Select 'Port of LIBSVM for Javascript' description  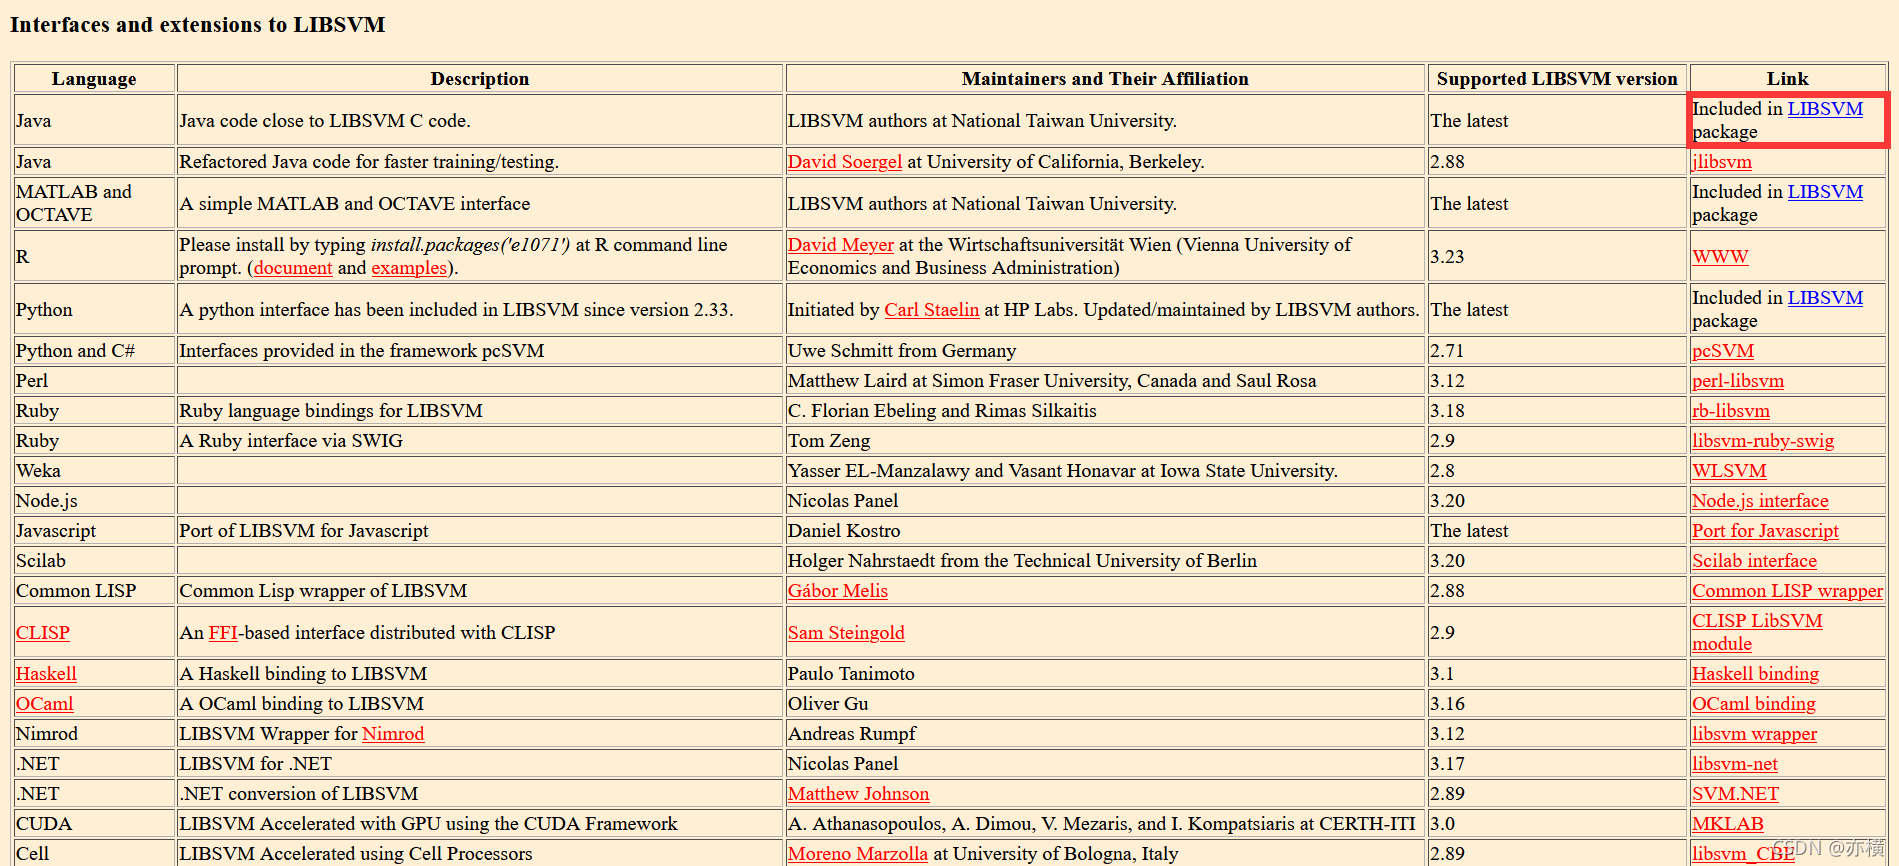coord(304,531)
